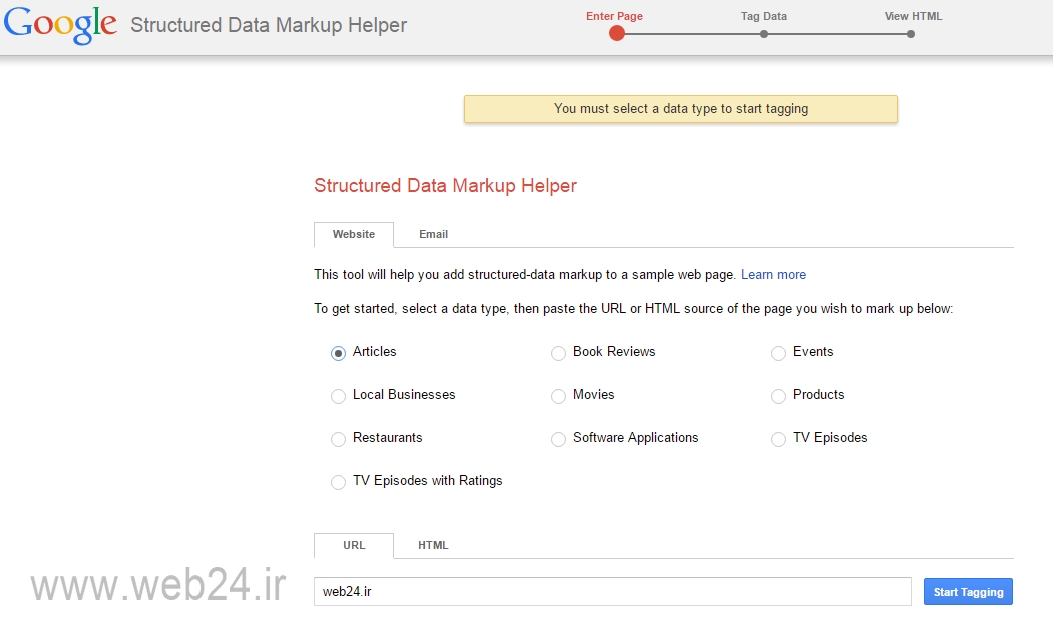Select the Book Reviews data type
1053x631 pixels.
(x=558, y=353)
